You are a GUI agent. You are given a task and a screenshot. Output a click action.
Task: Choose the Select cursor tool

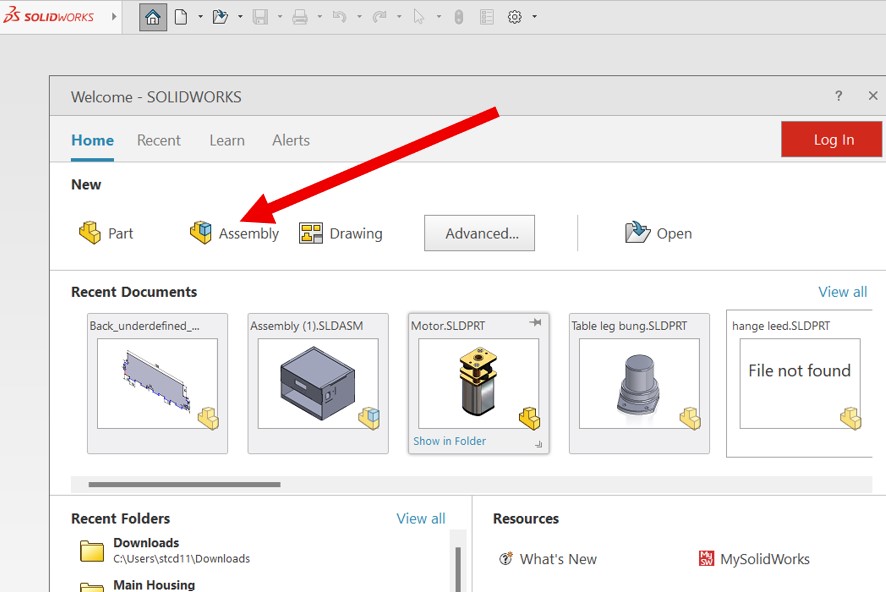click(419, 17)
